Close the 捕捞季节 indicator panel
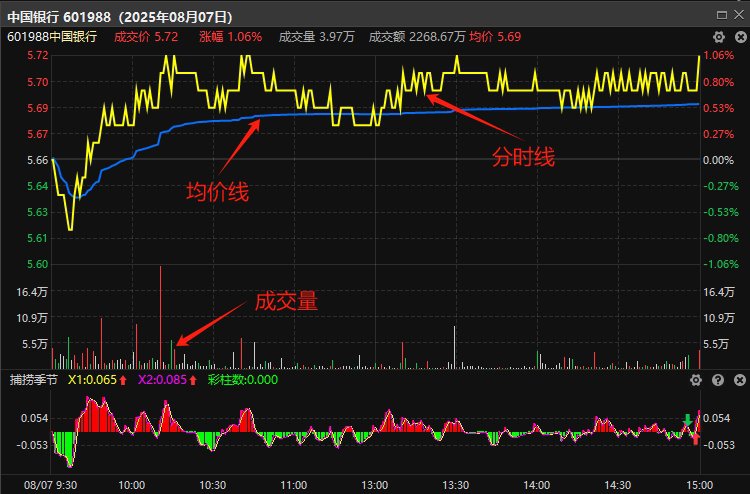750x494 pixels. point(738,380)
